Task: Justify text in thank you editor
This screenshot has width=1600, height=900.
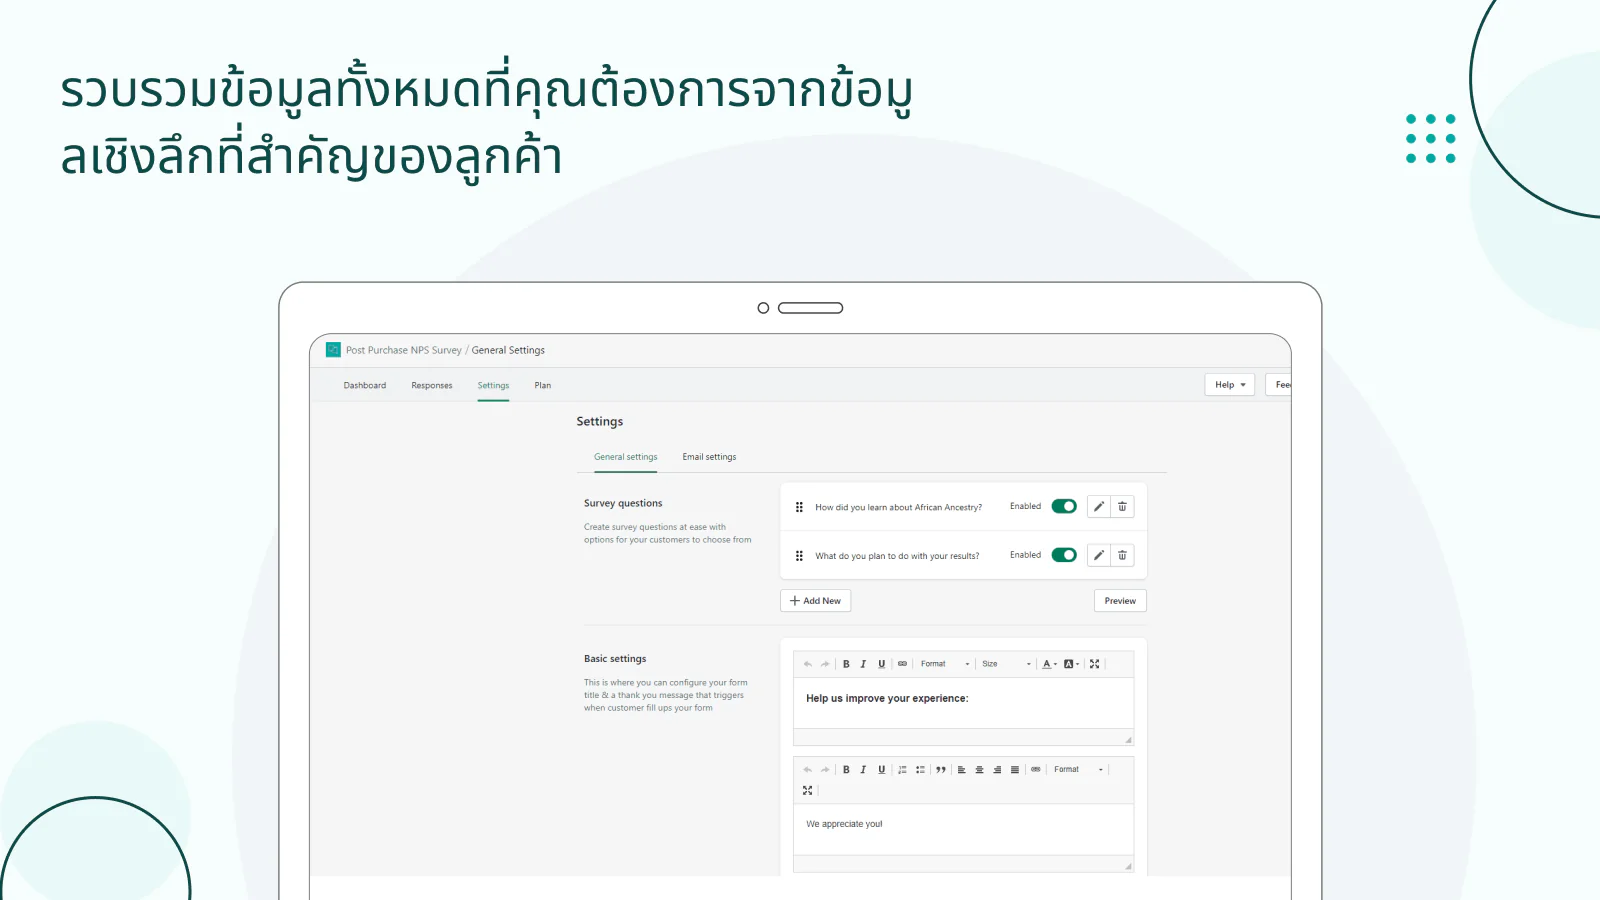Action: pos(1015,770)
